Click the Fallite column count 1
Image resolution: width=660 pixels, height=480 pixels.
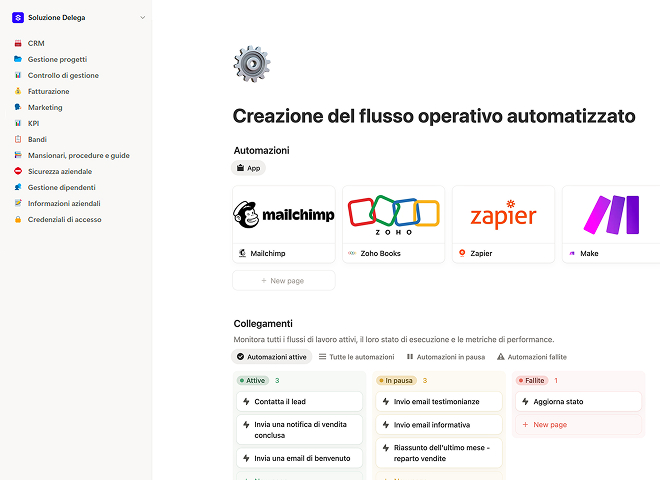(556, 380)
